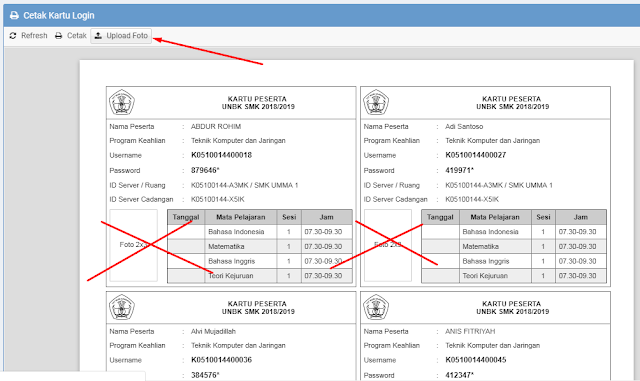Click password 419971*
This screenshot has height=381, width=640.
tap(459, 170)
